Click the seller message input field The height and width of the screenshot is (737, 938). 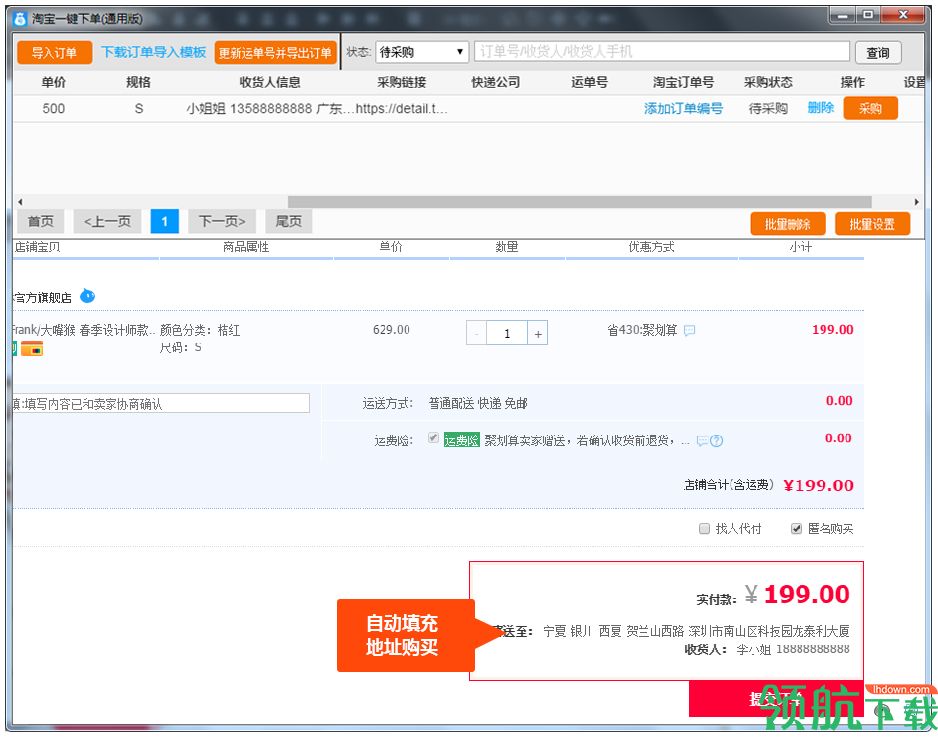161,403
